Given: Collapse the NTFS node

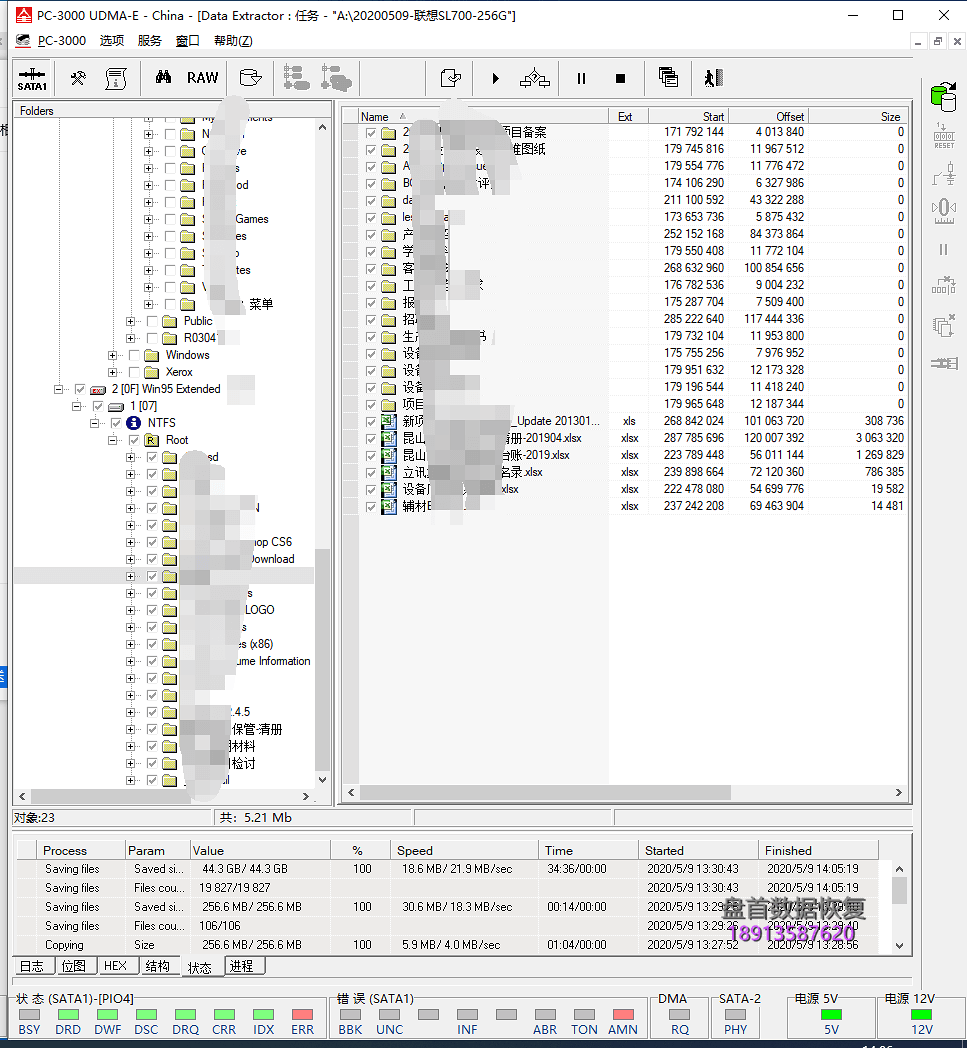Looking at the screenshot, I should pos(94,423).
